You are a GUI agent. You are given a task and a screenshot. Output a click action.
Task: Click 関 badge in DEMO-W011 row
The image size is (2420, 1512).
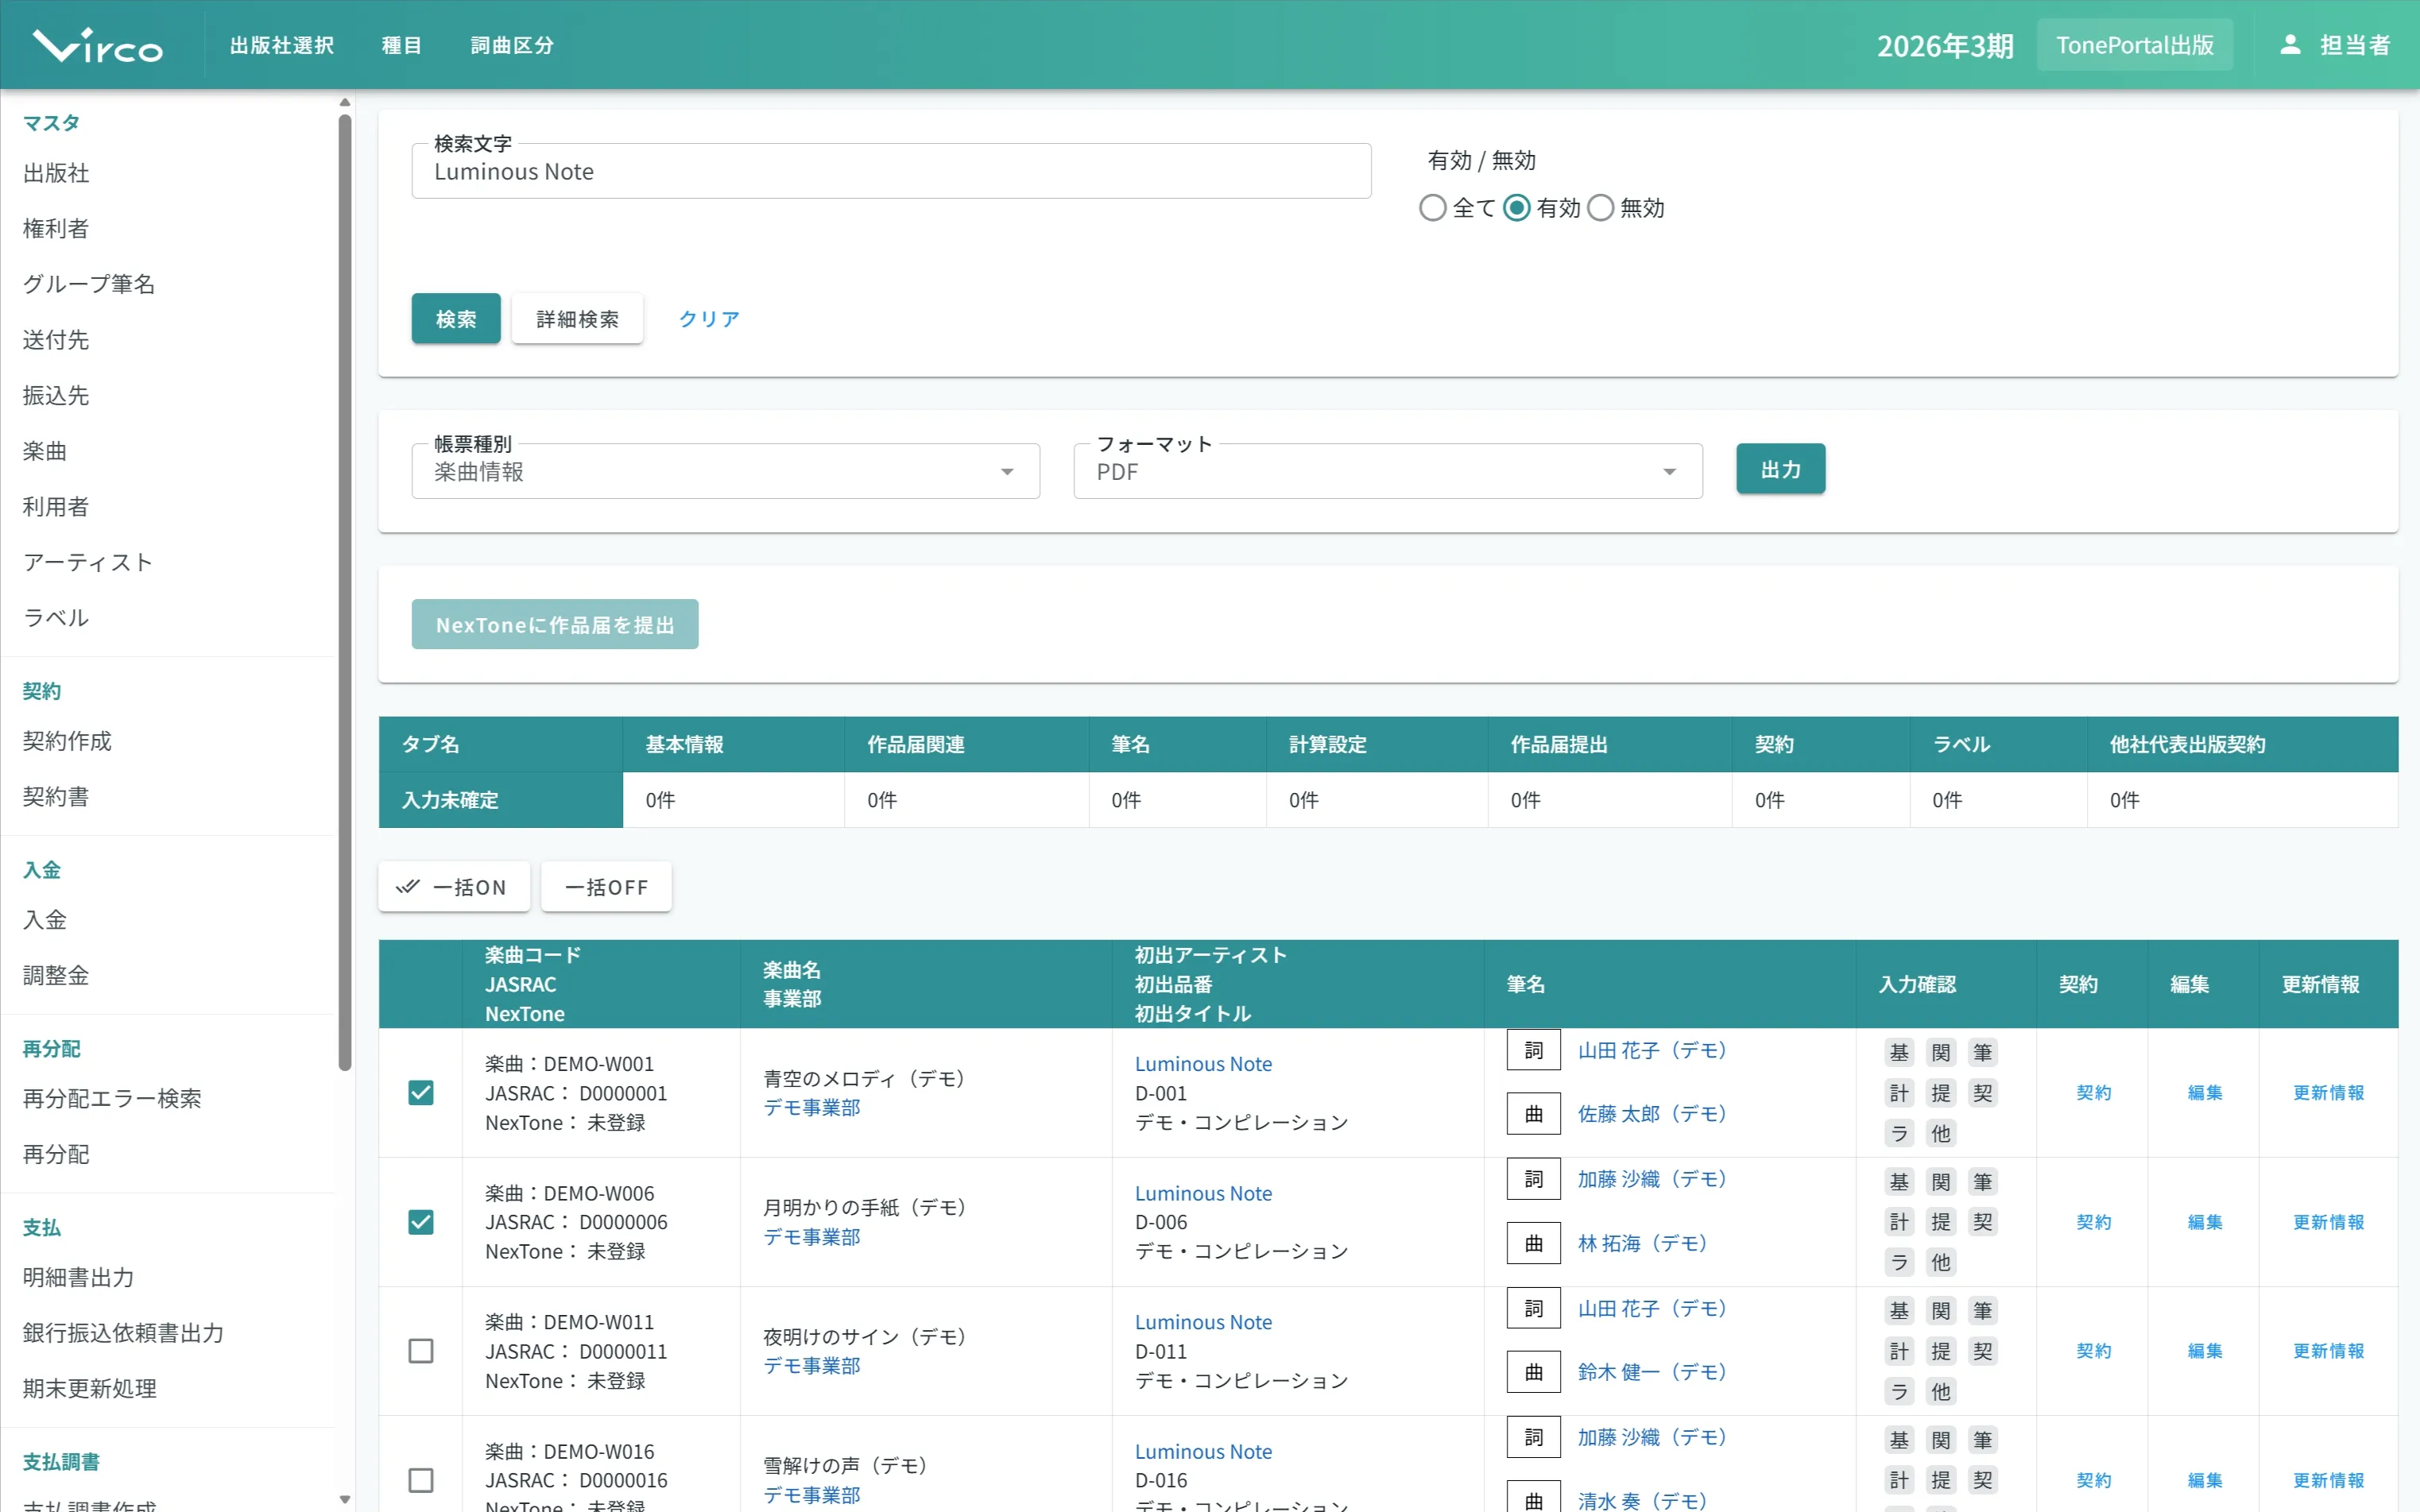click(x=1941, y=1311)
